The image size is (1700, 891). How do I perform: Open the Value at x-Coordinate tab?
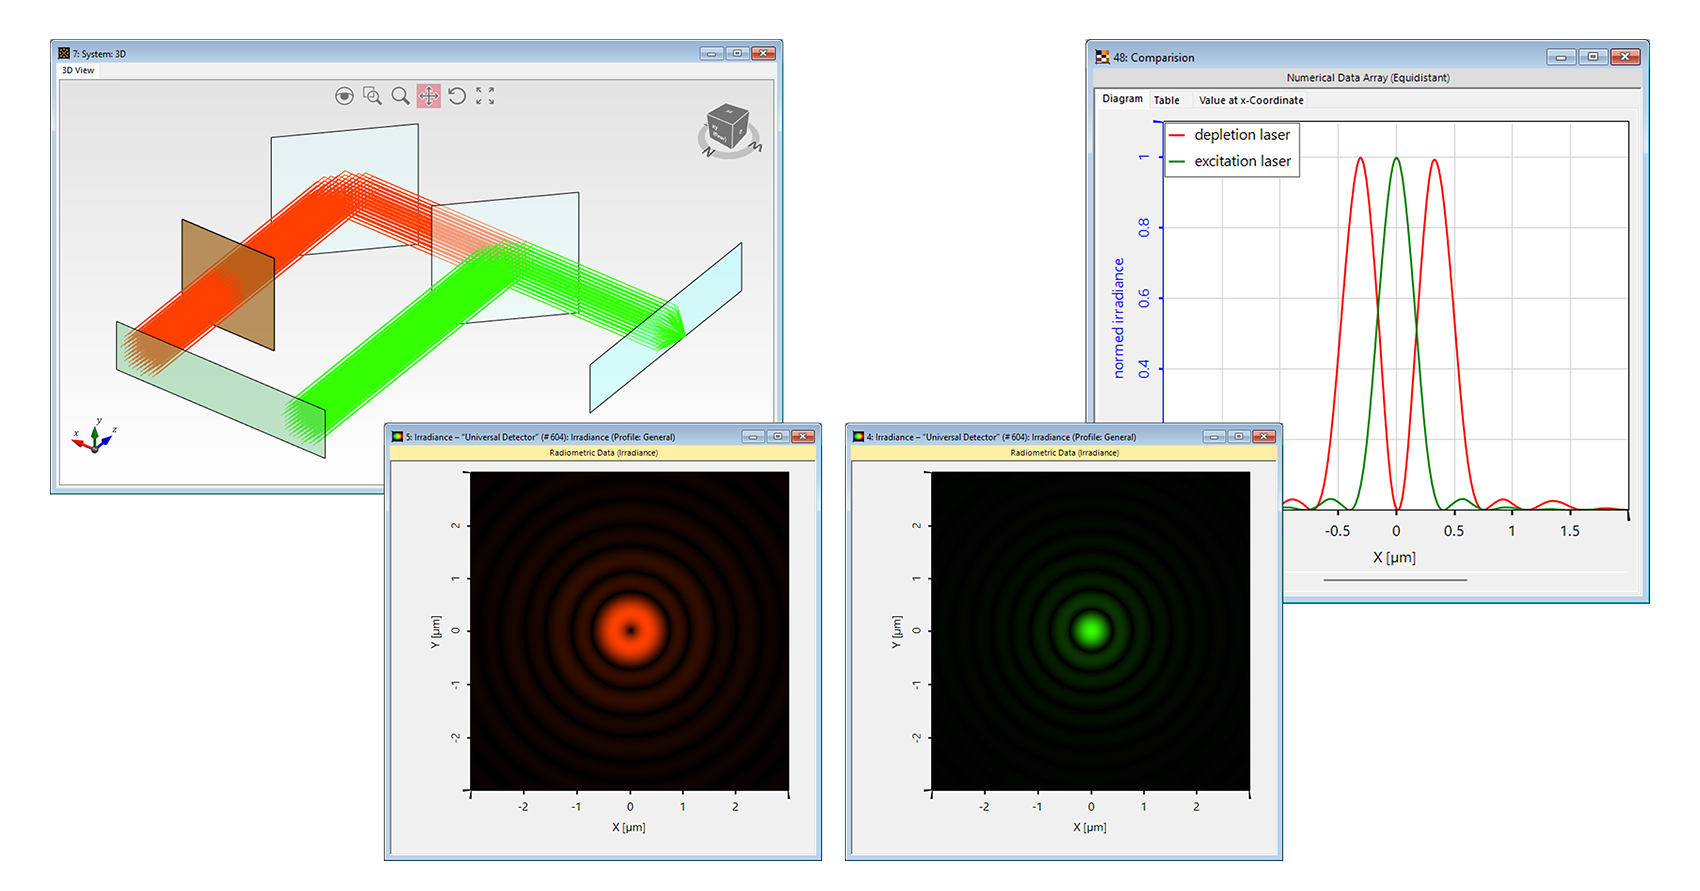[1251, 100]
